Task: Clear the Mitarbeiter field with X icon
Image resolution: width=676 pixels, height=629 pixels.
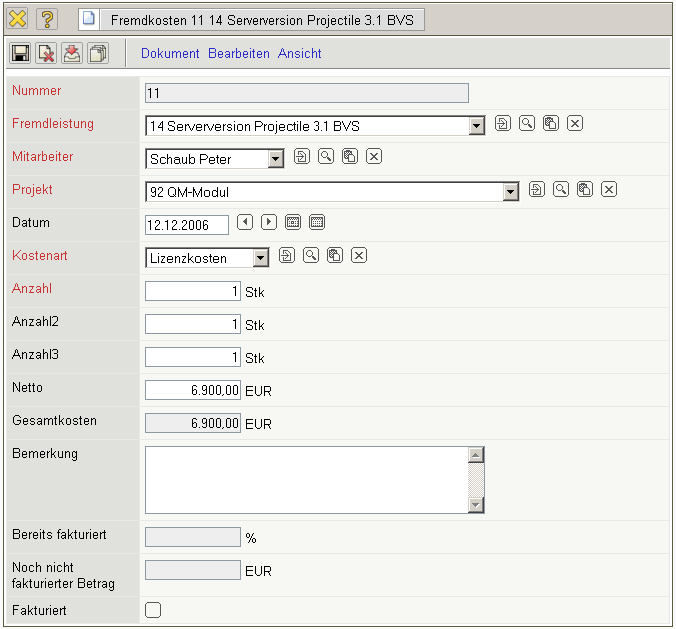Action: (x=374, y=157)
